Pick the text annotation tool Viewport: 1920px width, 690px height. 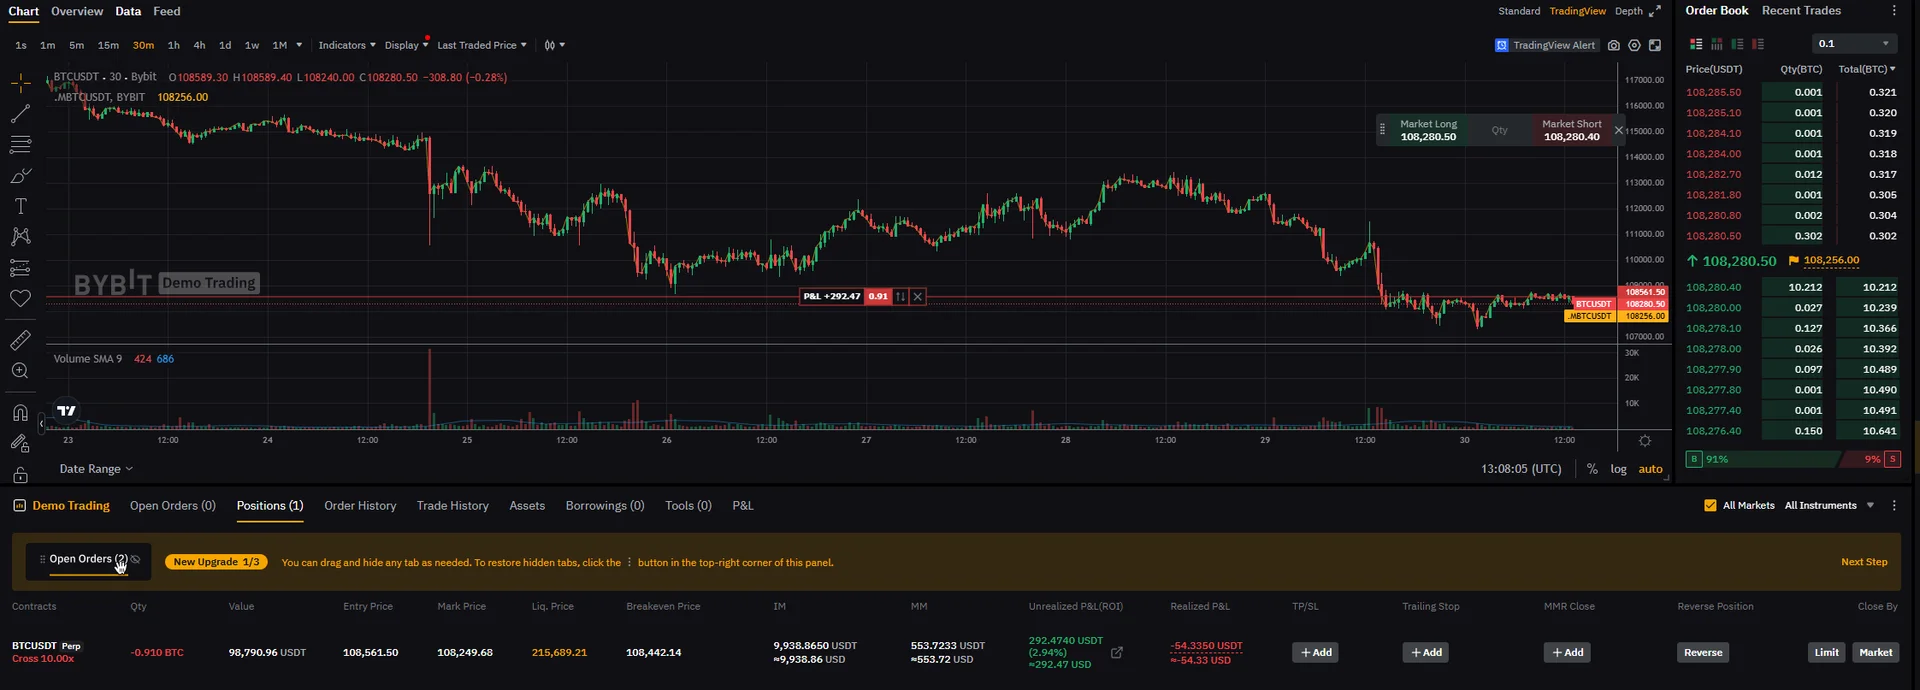20,206
